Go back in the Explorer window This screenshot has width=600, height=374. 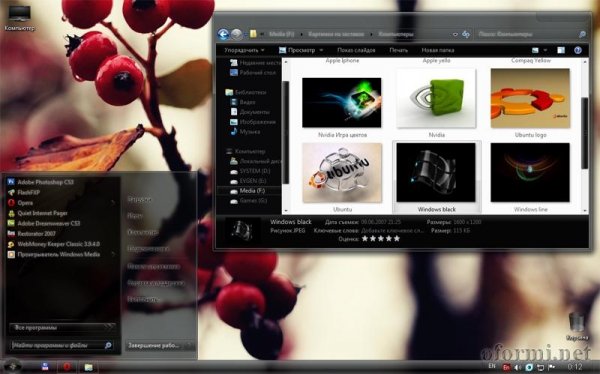223,34
